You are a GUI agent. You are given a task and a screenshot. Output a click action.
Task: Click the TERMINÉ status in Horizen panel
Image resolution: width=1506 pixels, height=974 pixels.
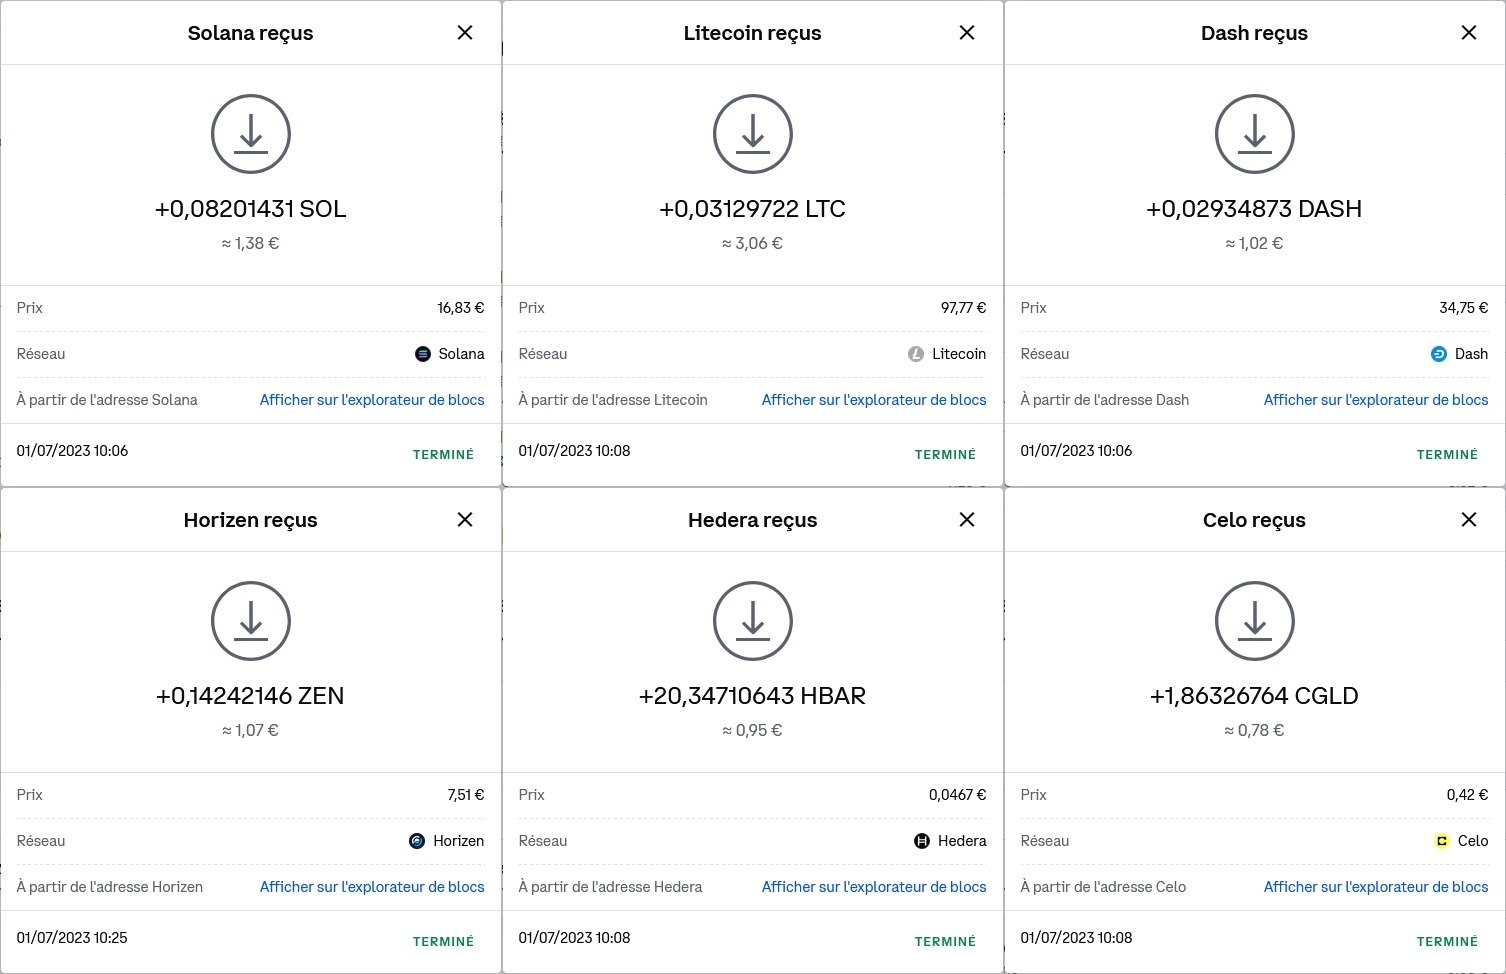[444, 942]
